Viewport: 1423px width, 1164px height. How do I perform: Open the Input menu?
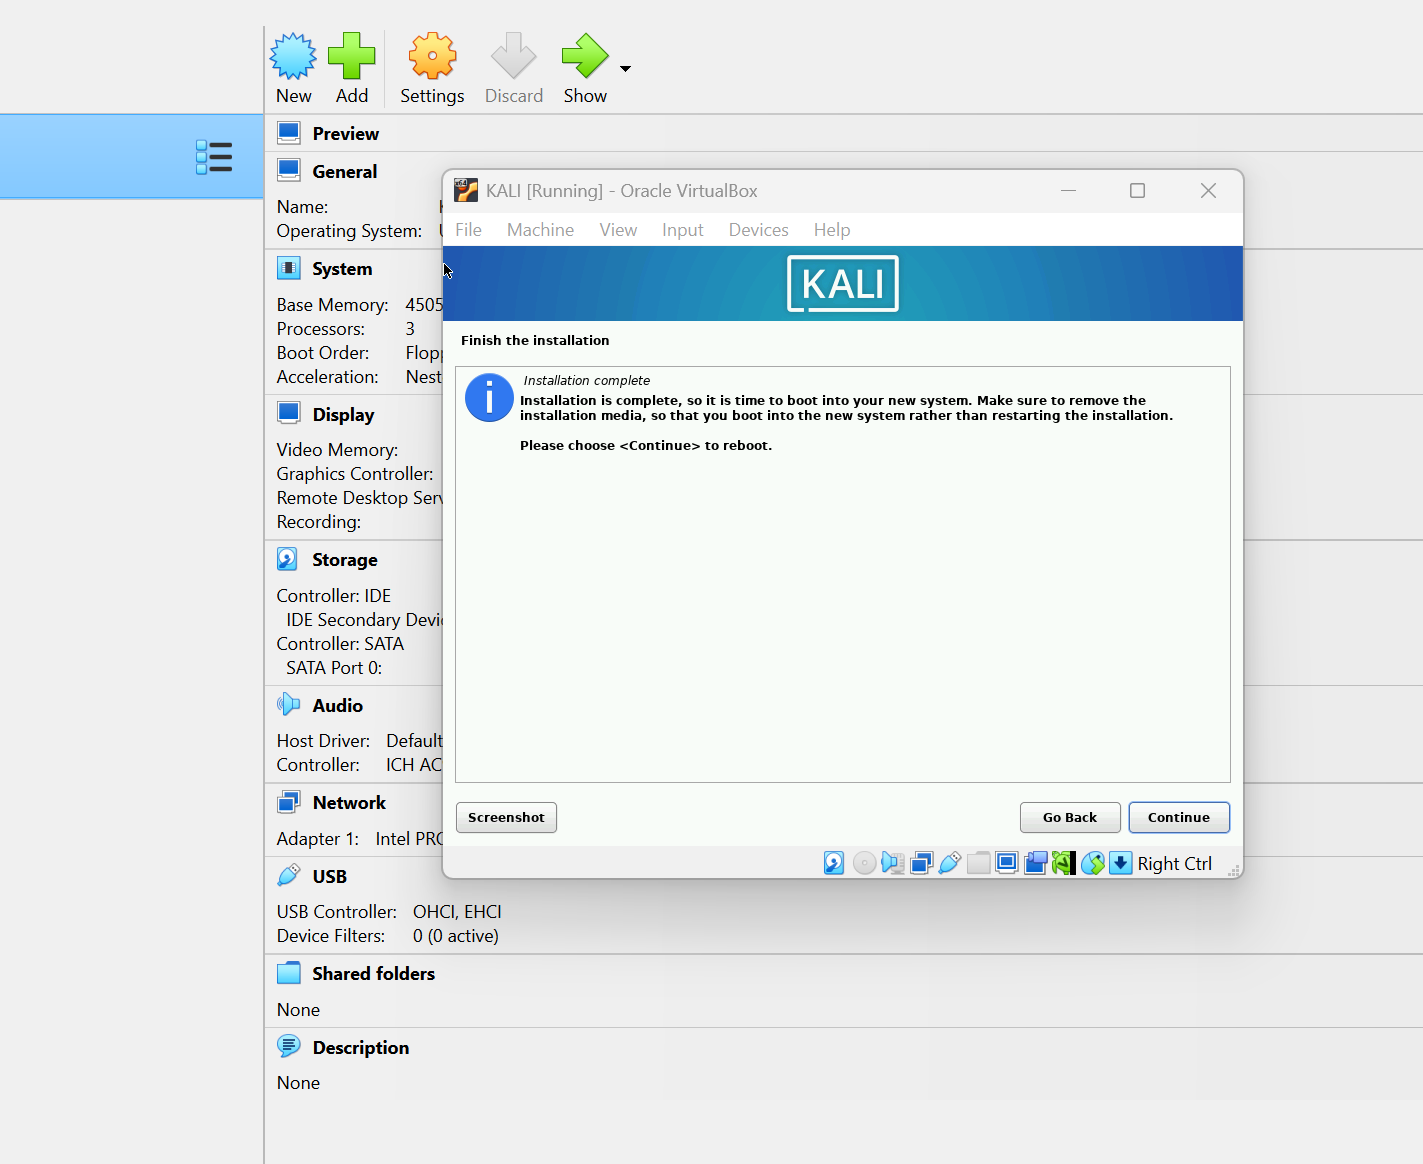(683, 230)
